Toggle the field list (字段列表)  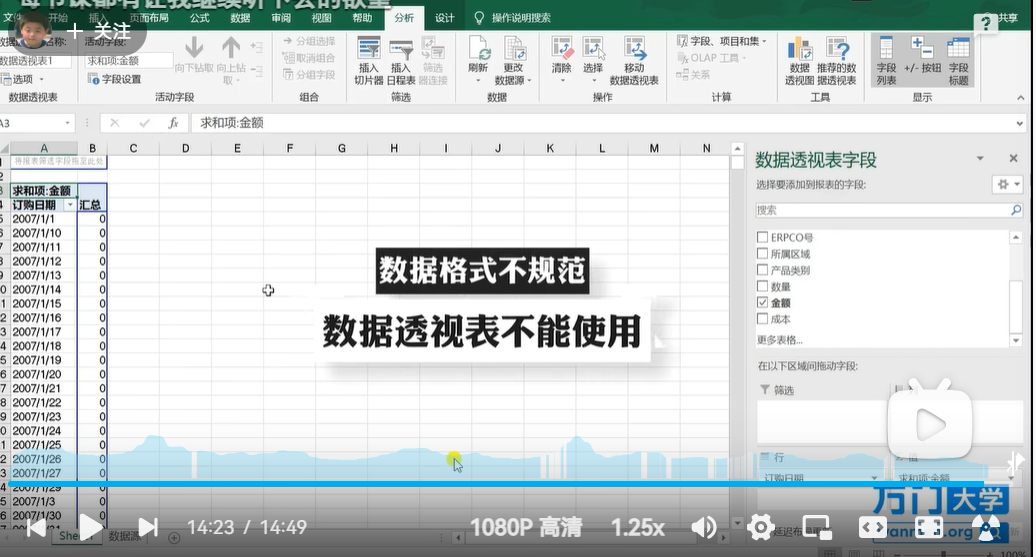click(x=886, y=61)
